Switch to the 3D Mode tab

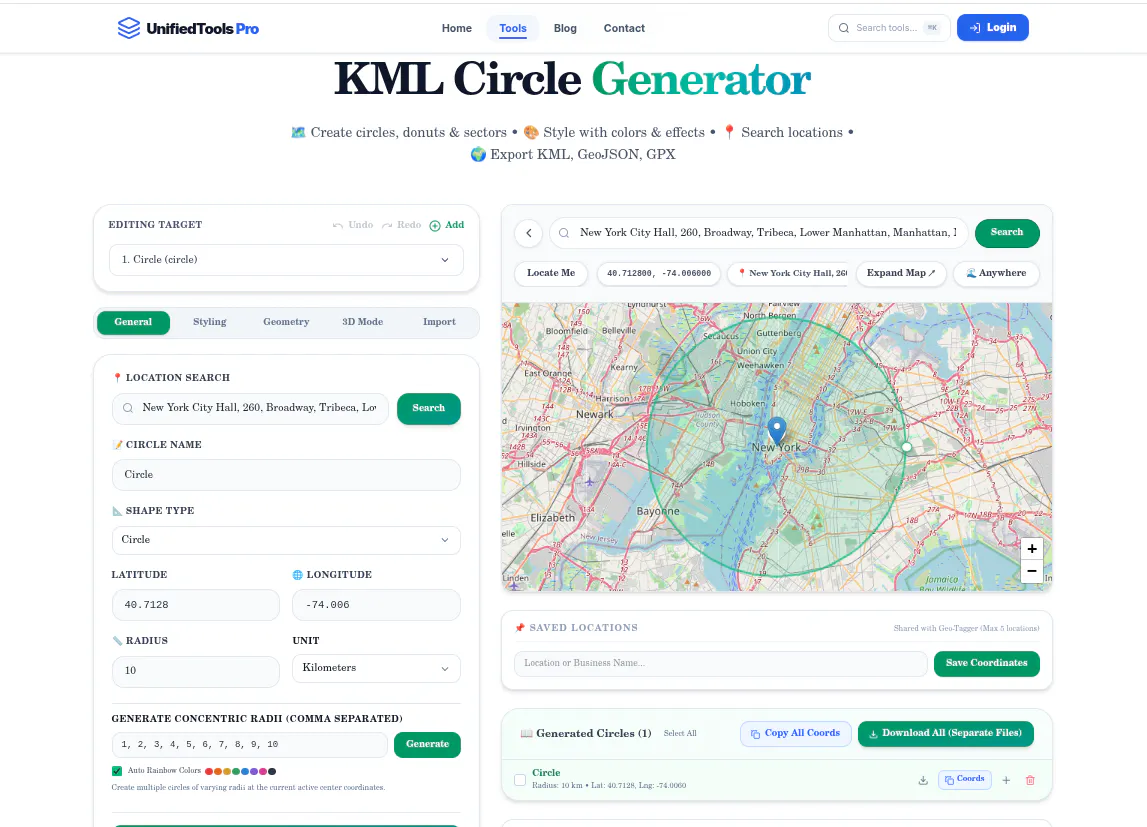point(363,322)
